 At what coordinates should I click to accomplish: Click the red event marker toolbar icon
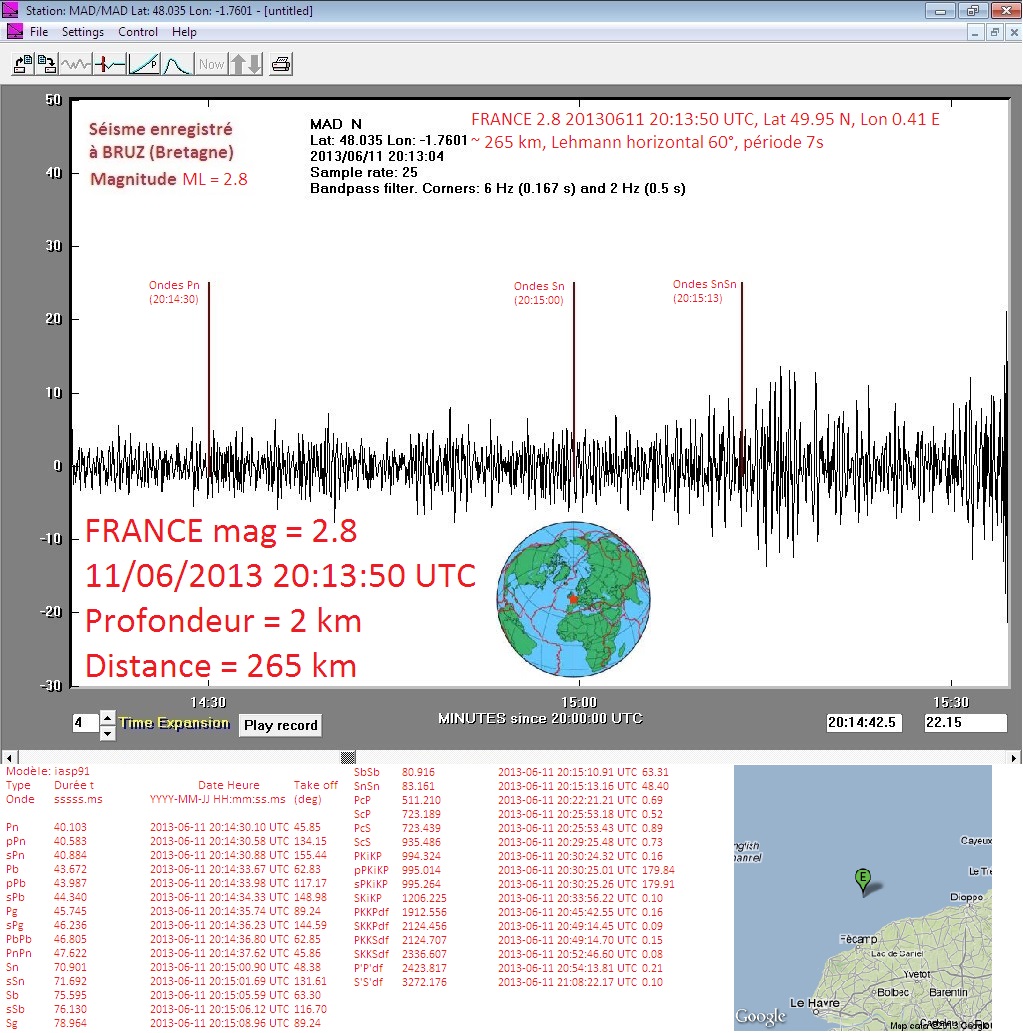coord(110,64)
